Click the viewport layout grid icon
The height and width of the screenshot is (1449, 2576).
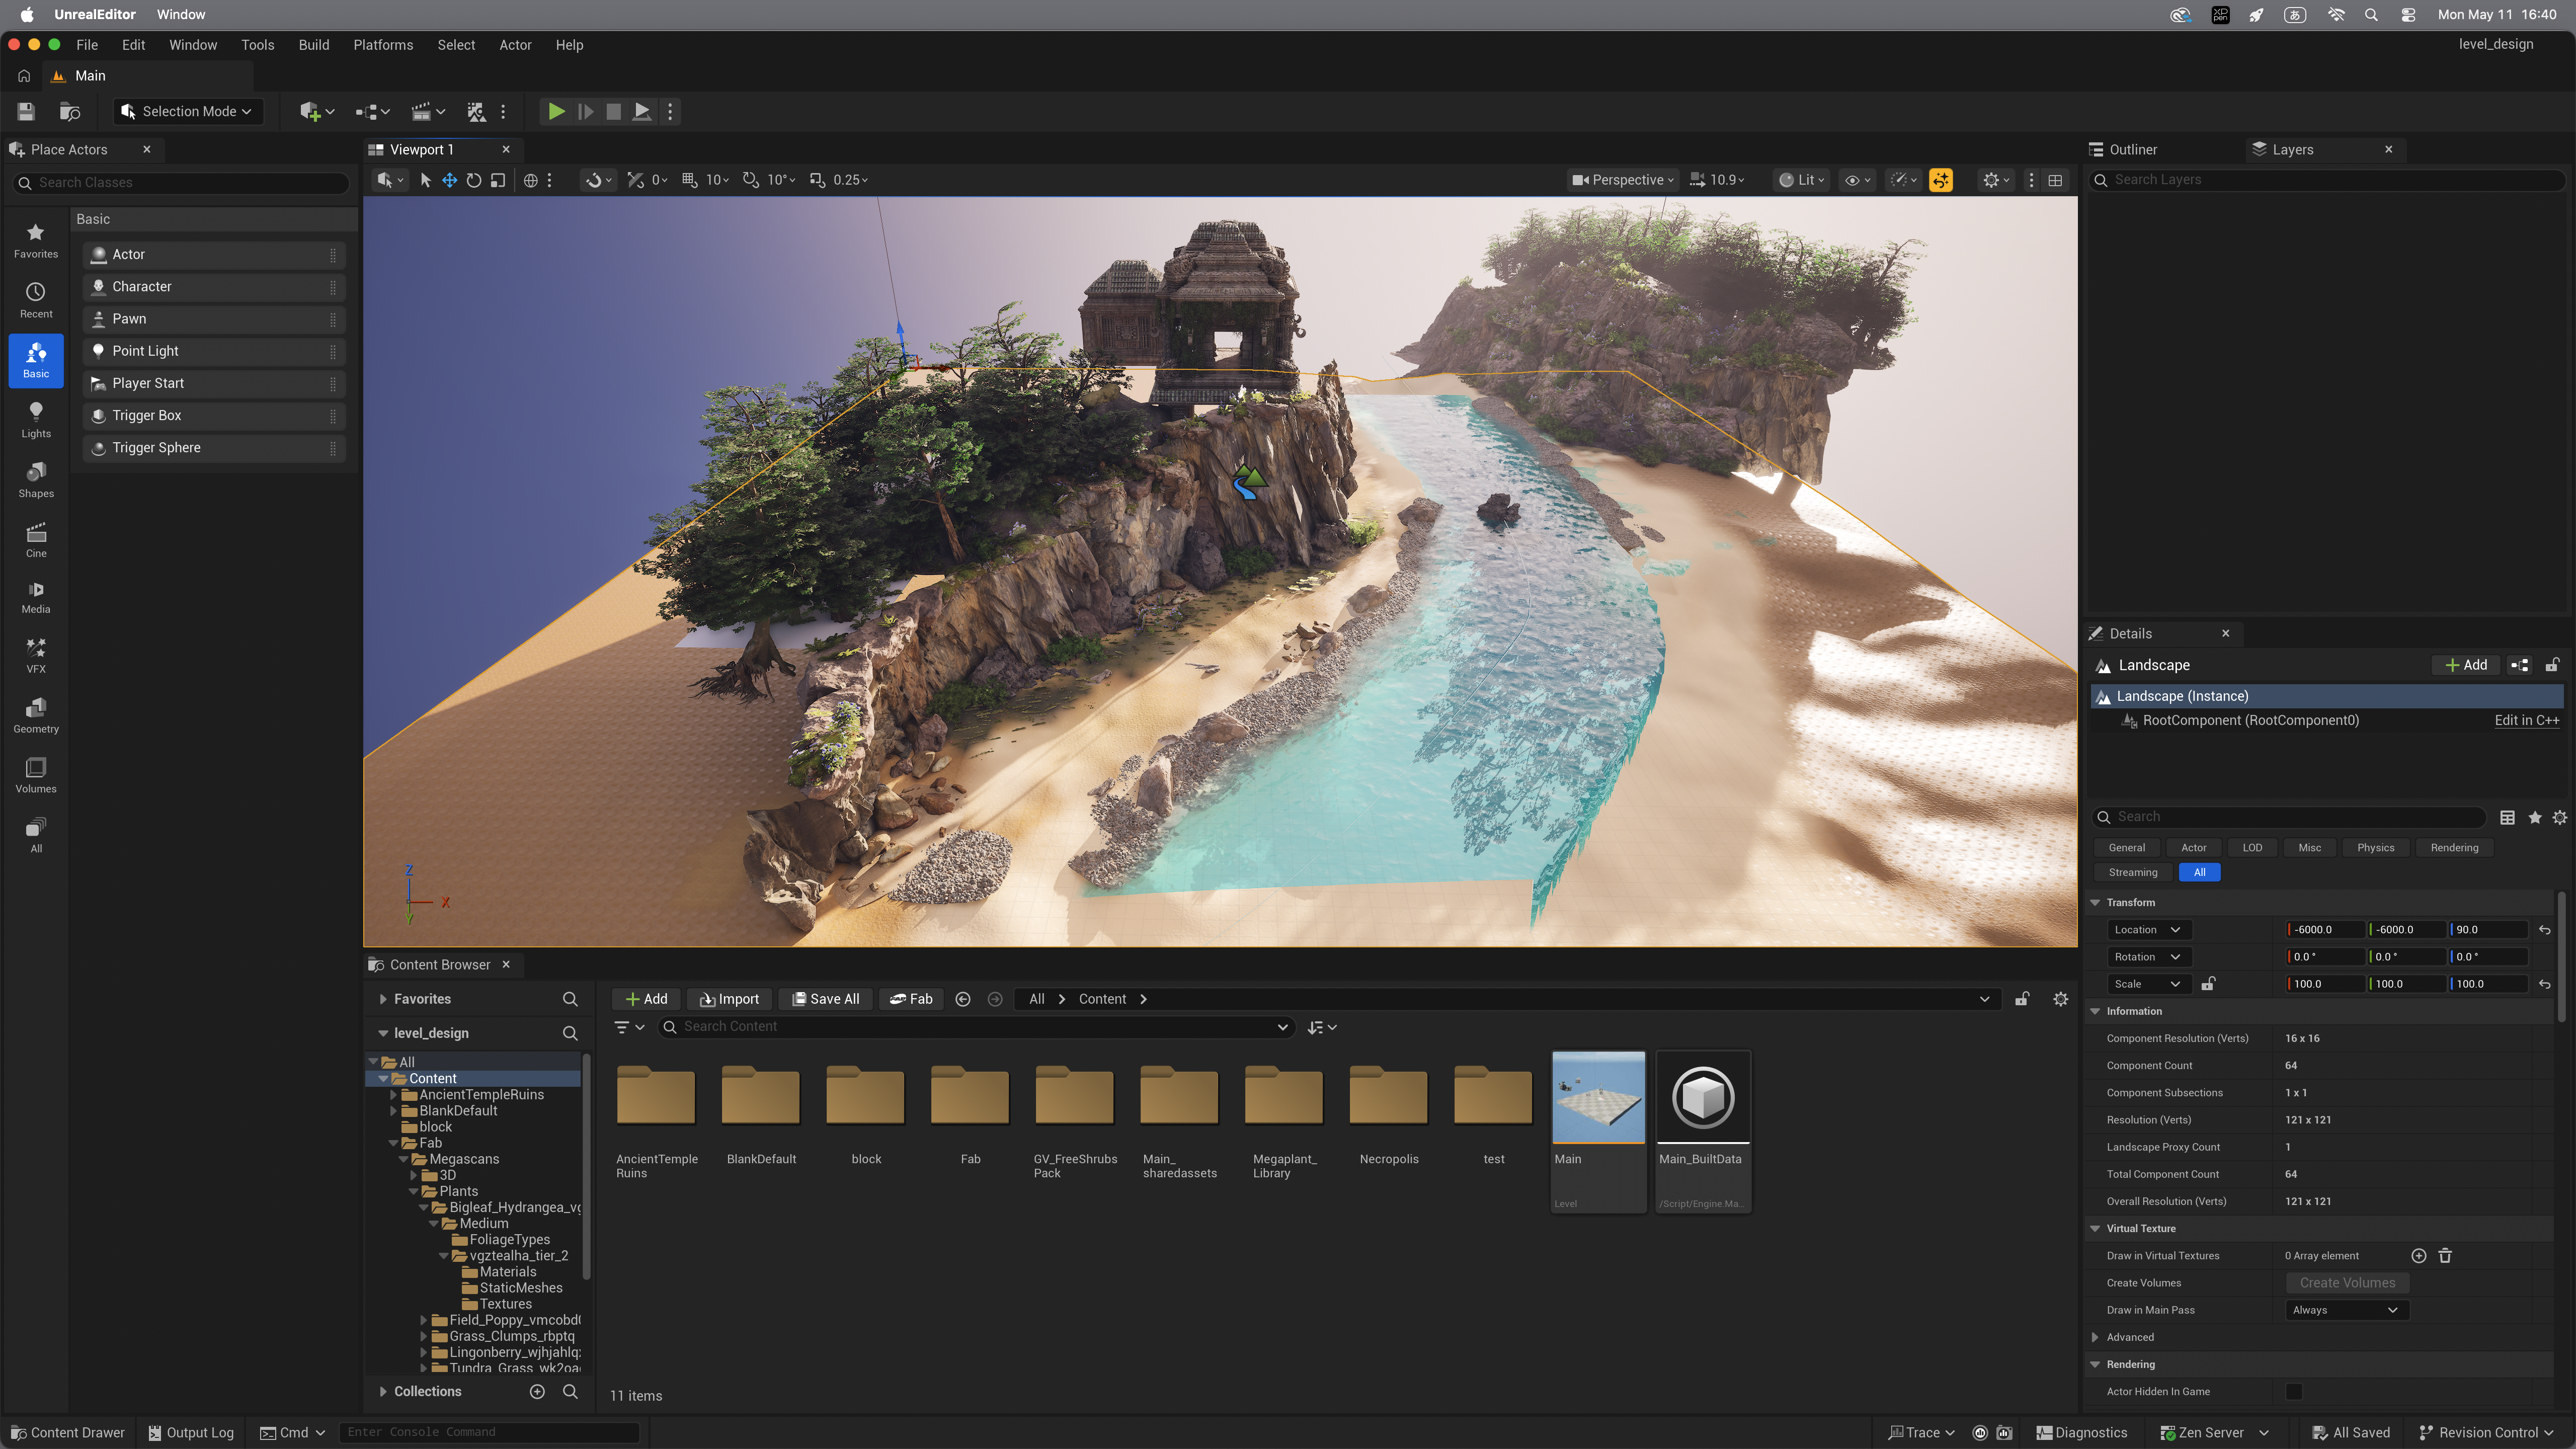click(2055, 180)
